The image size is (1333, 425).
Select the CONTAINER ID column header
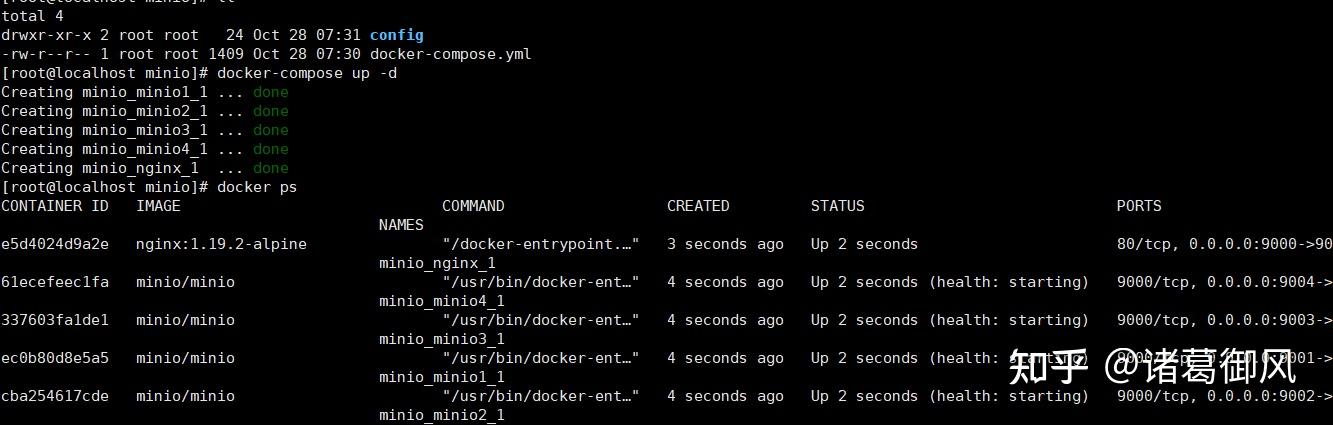pyautogui.click(x=55, y=206)
